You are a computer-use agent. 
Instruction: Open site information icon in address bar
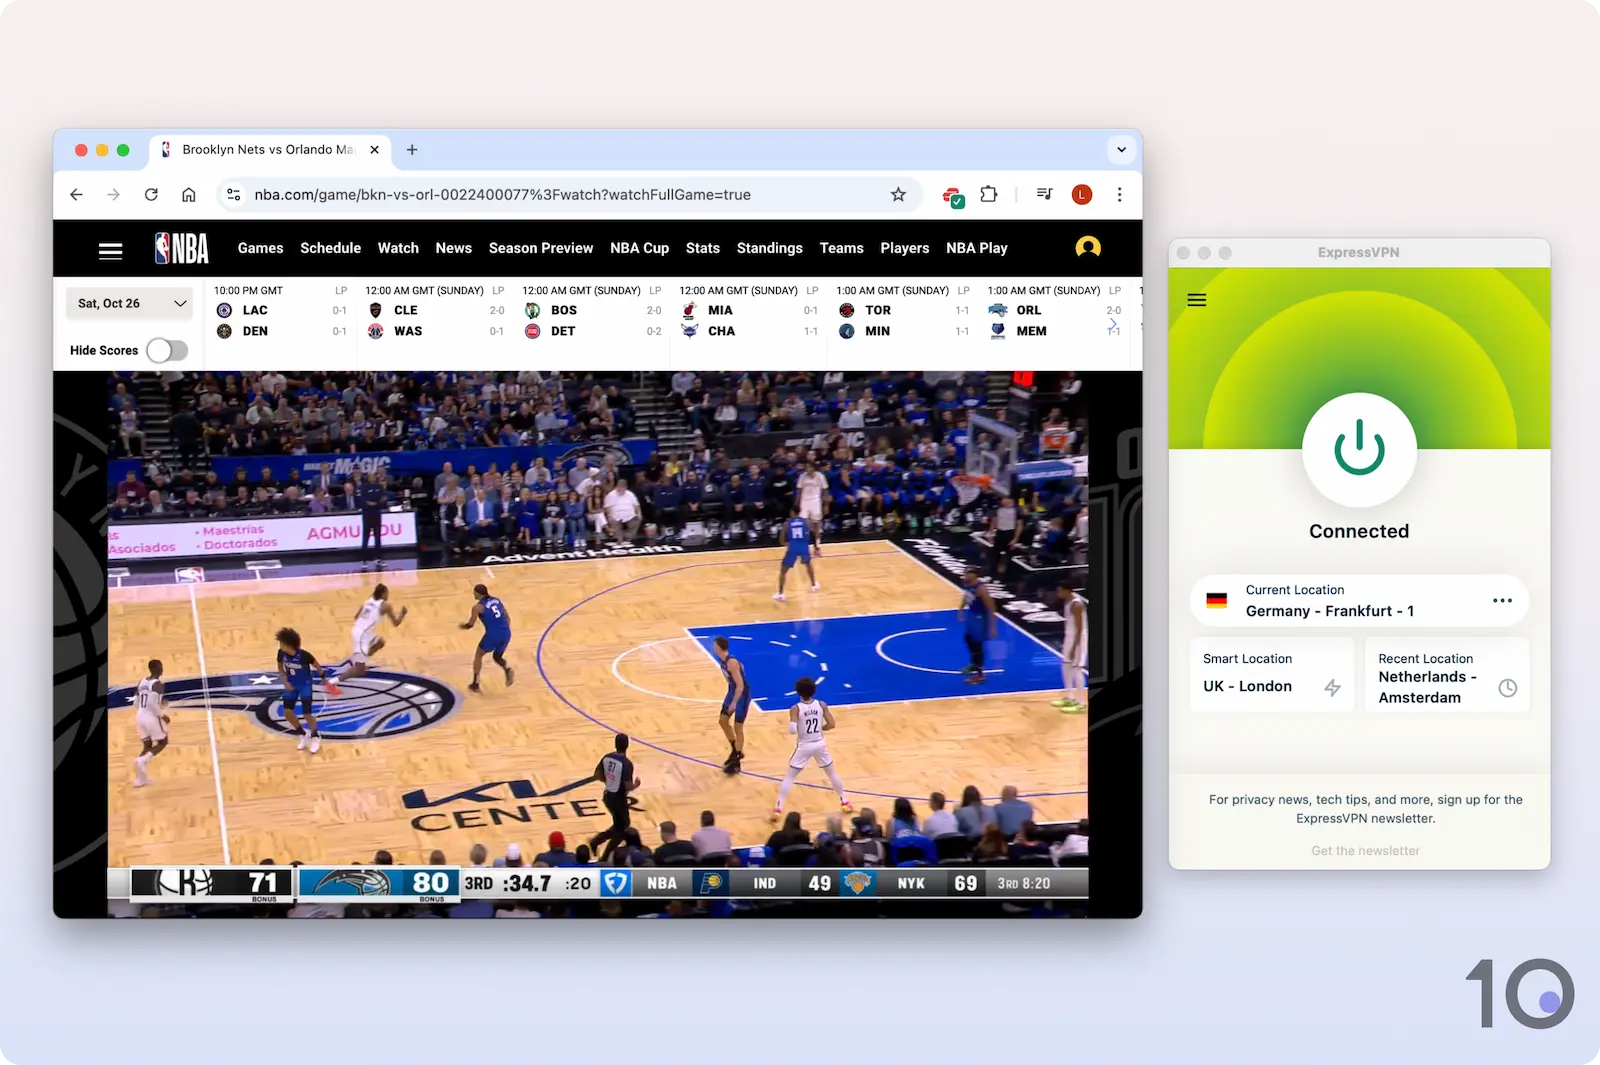(233, 195)
